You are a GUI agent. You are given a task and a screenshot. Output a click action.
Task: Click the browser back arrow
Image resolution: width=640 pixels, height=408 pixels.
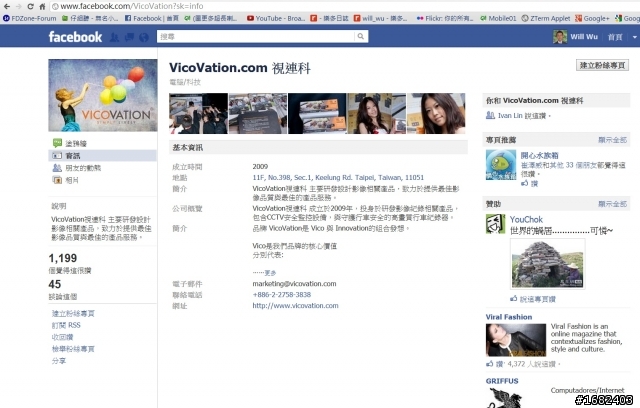click(x=7, y=7)
